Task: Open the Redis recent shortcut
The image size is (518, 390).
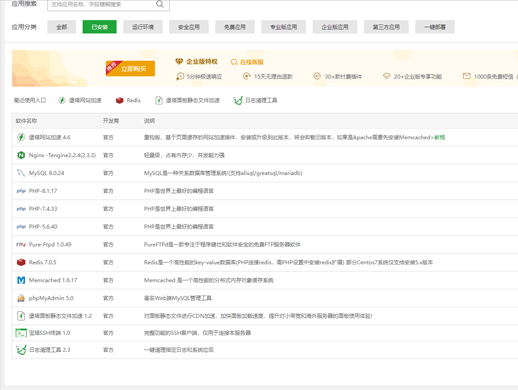Action: 128,100
